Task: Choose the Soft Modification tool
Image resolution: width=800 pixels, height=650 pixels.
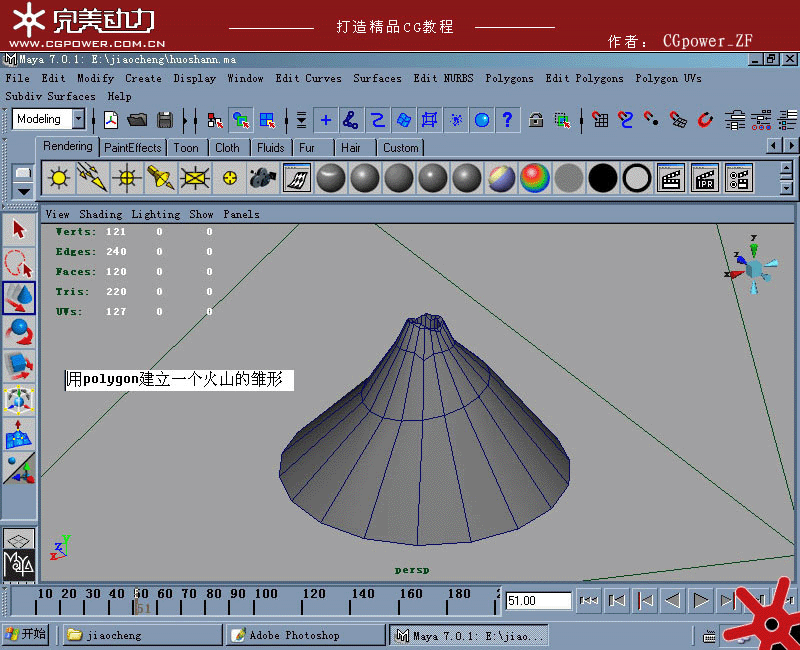Action: tap(19, 434)
